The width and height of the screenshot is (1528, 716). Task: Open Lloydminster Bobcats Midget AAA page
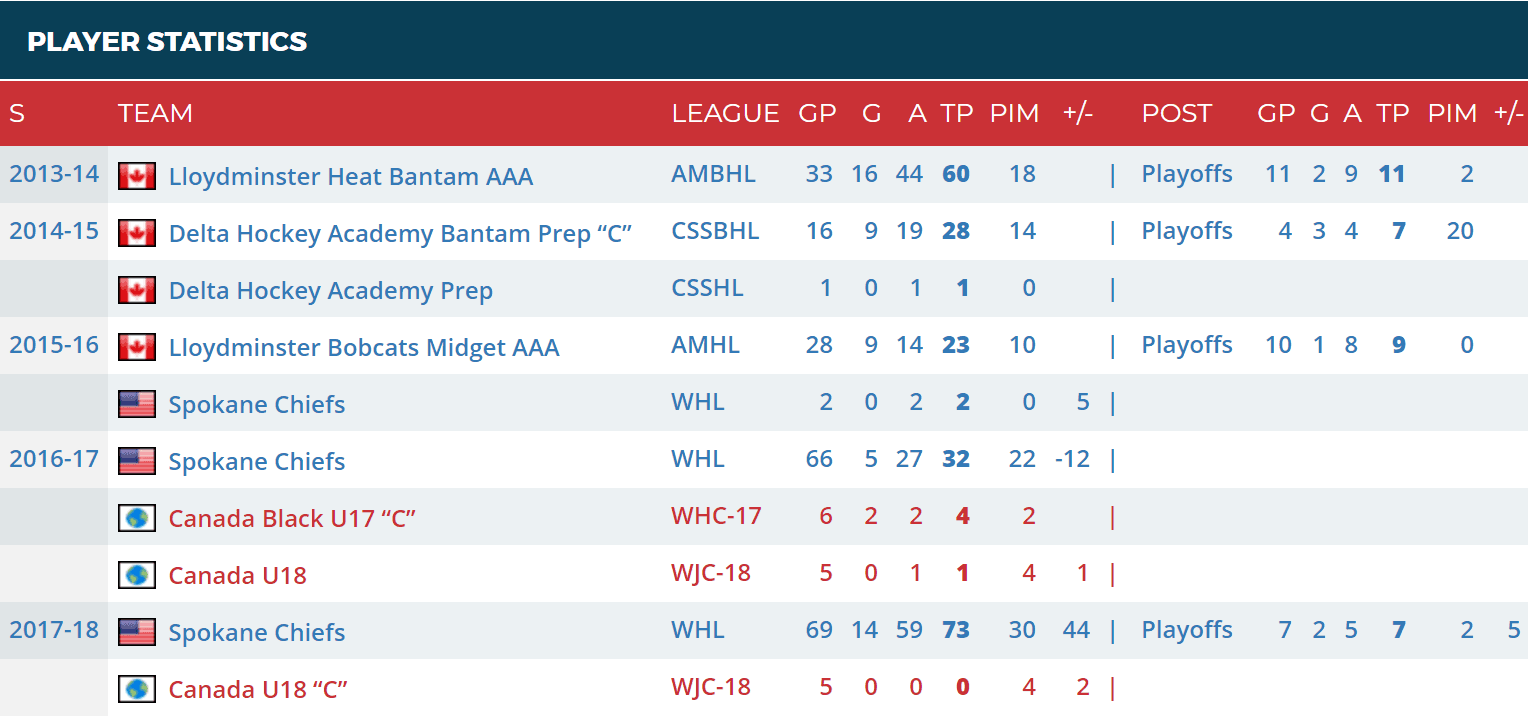click(x=364, y=347)
